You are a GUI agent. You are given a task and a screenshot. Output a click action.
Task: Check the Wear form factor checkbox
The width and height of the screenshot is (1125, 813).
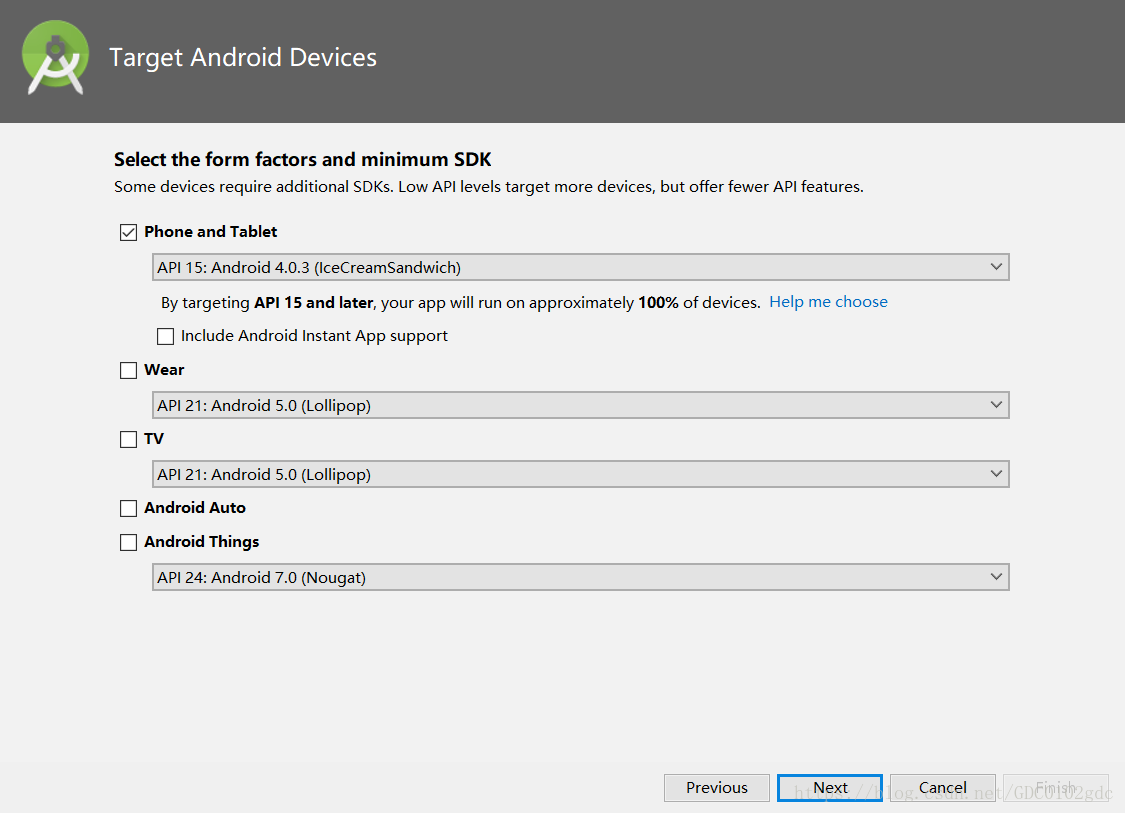(x=128, y=370)
